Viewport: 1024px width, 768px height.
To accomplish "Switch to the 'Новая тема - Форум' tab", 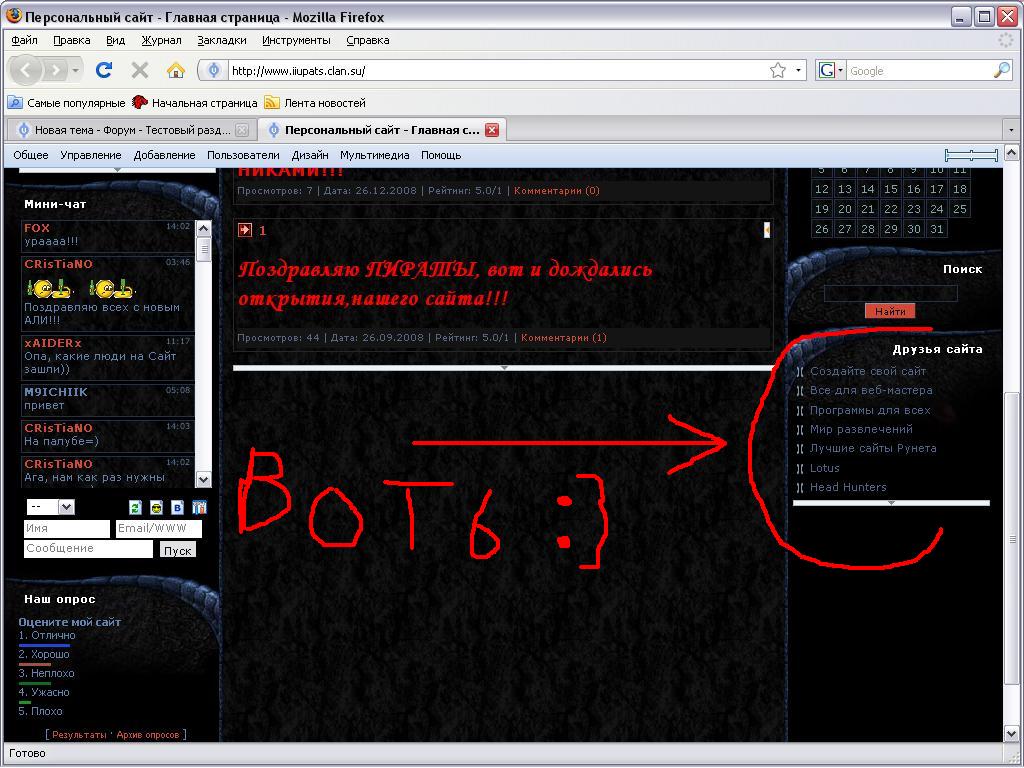I will pyautogui.click(x=130, y=130).
